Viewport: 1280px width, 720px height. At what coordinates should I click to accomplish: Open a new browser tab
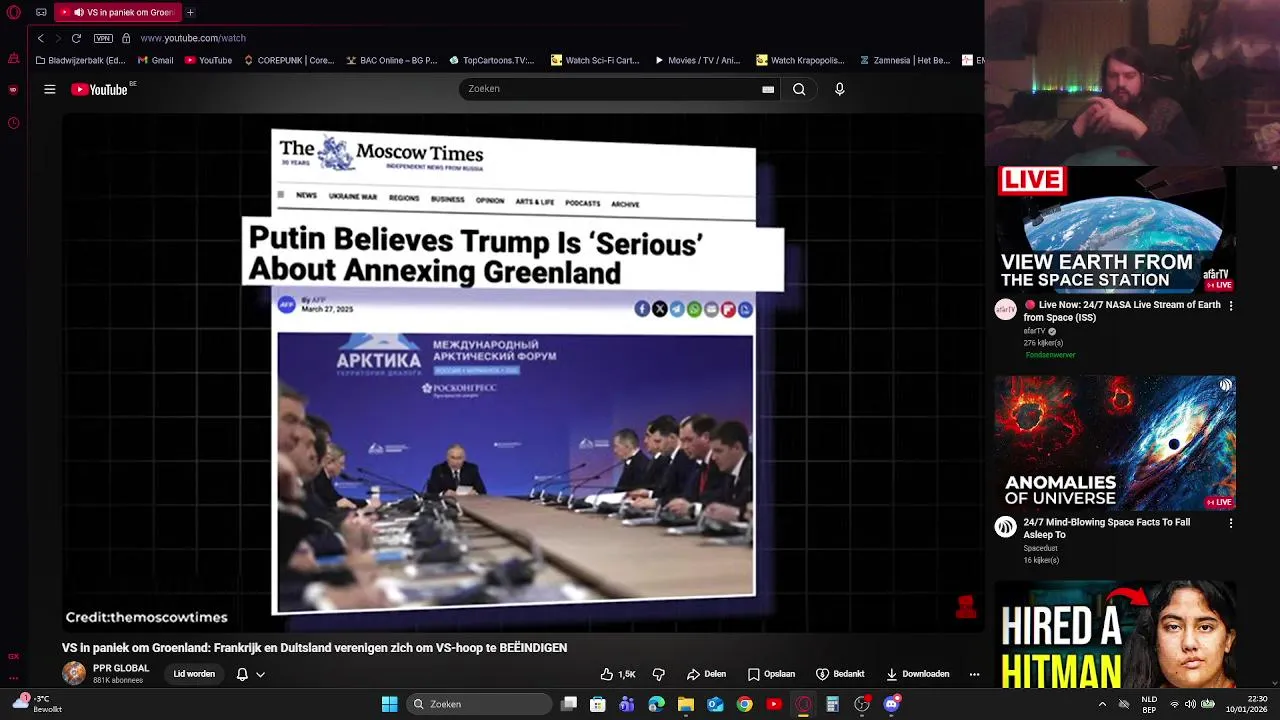coord(190,12)
